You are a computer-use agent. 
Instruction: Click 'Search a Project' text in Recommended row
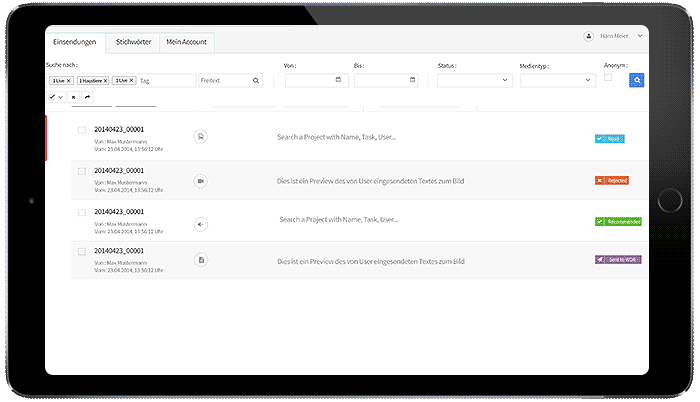coord(338,219)
